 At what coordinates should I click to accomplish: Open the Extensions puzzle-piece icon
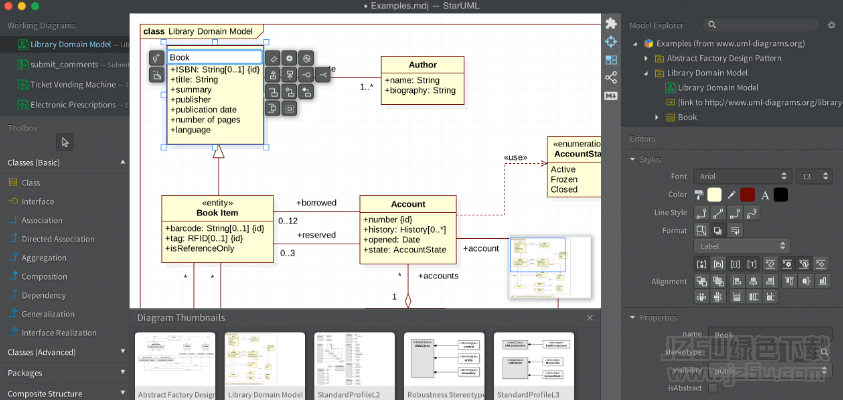611,24
